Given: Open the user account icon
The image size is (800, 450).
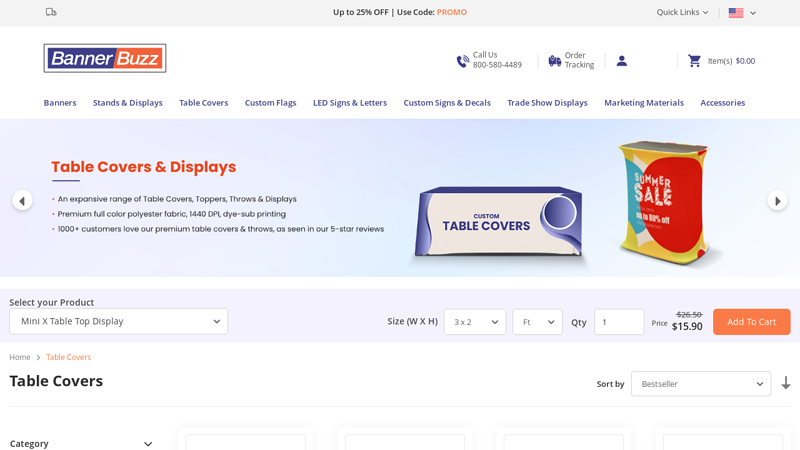Looking at the screenshot, I should click(x=621, y=61).
